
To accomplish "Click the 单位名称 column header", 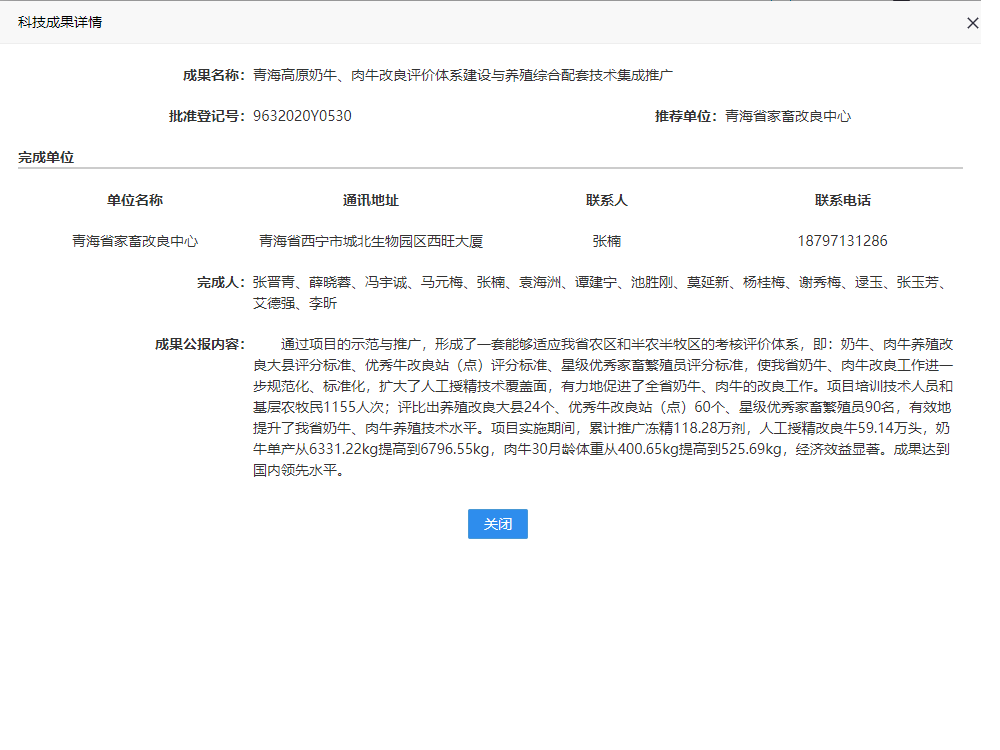I will pos(135,200).
